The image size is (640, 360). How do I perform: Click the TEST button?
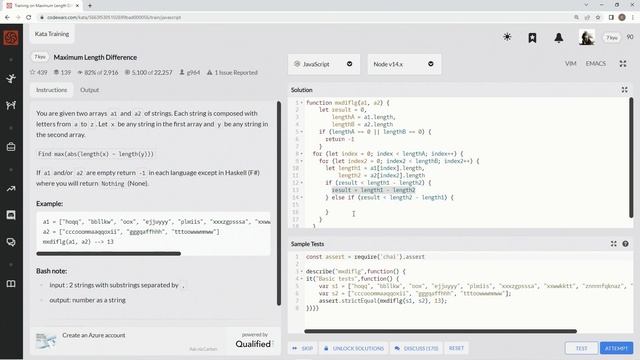581,348
